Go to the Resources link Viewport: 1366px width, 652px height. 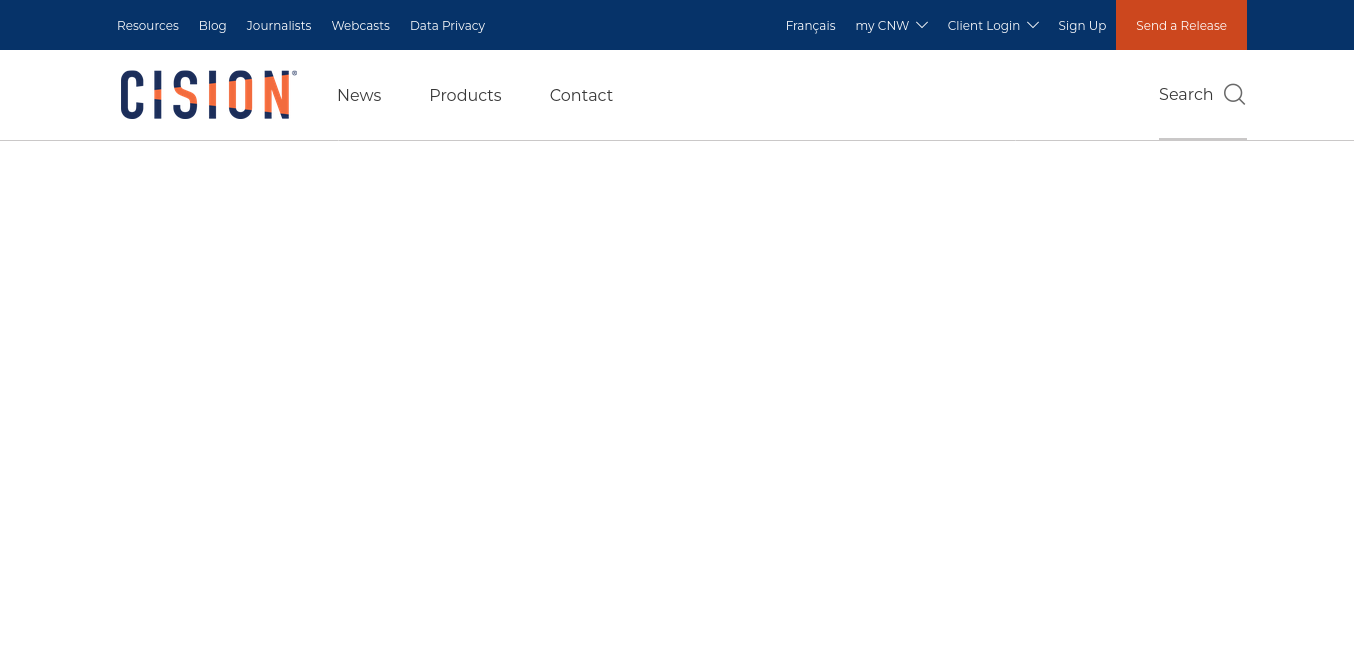[x=148, y=25]
